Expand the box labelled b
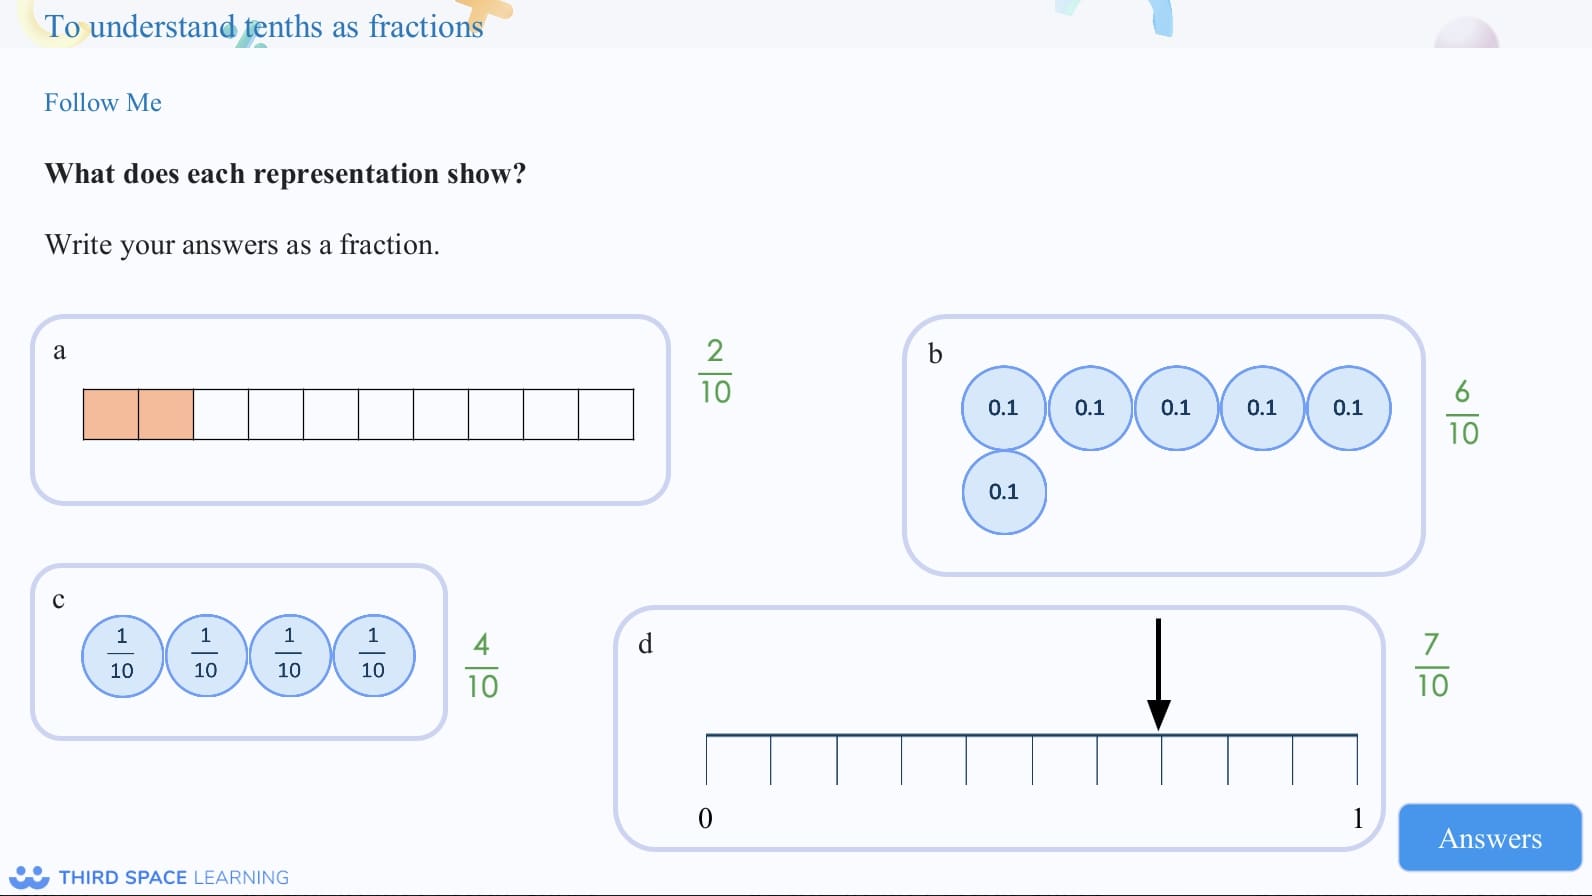This screenshot has height=896, width=1592. 936,354
